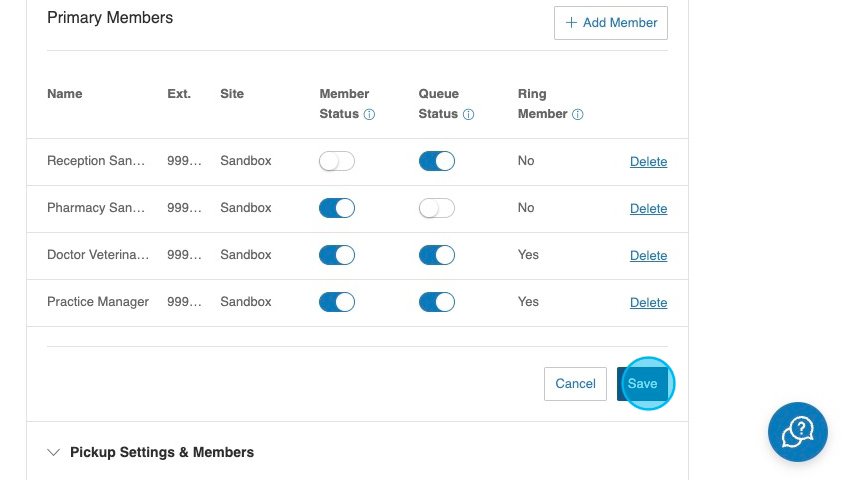Click the Member Status info icon
This screenshot has height=480, width=860.
(369, 115)
